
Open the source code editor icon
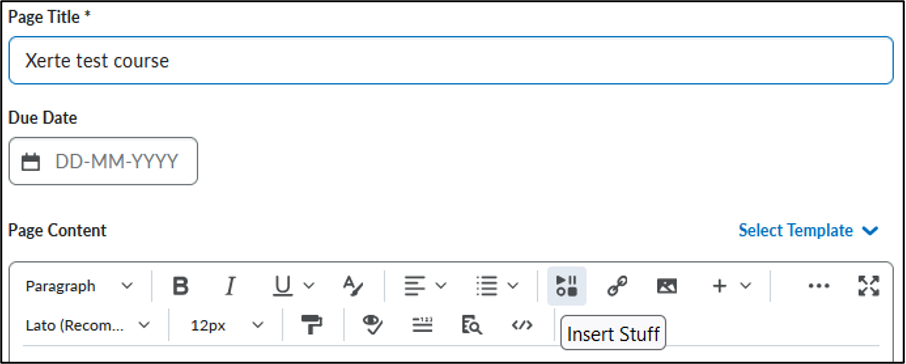(522, 325)
